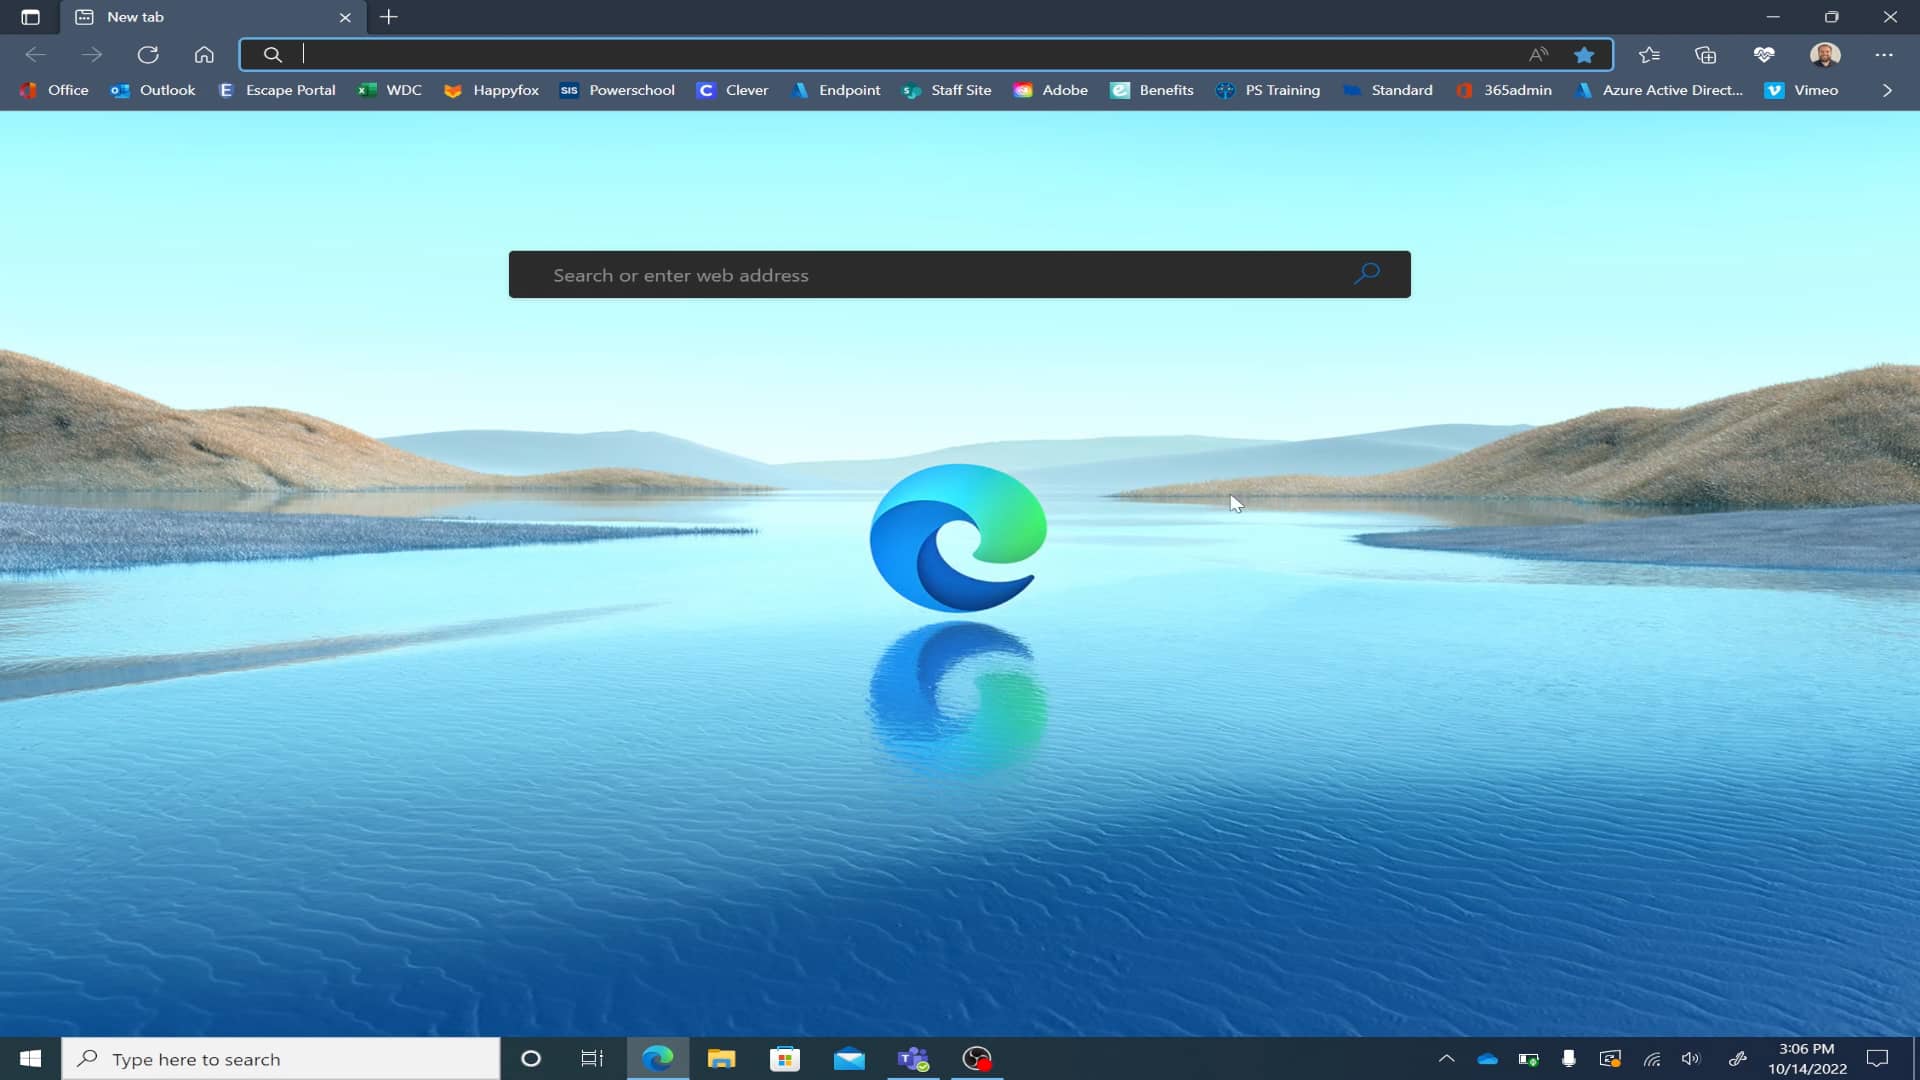Open the Powerschool bookmark
The width and height of the screenshot is (1920, 1080).
point(632,90)
